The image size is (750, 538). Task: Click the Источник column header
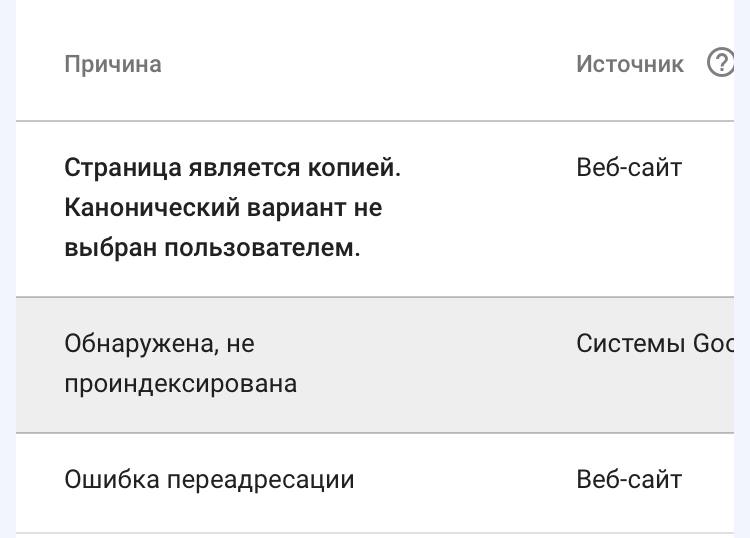[x=630, y=64]
